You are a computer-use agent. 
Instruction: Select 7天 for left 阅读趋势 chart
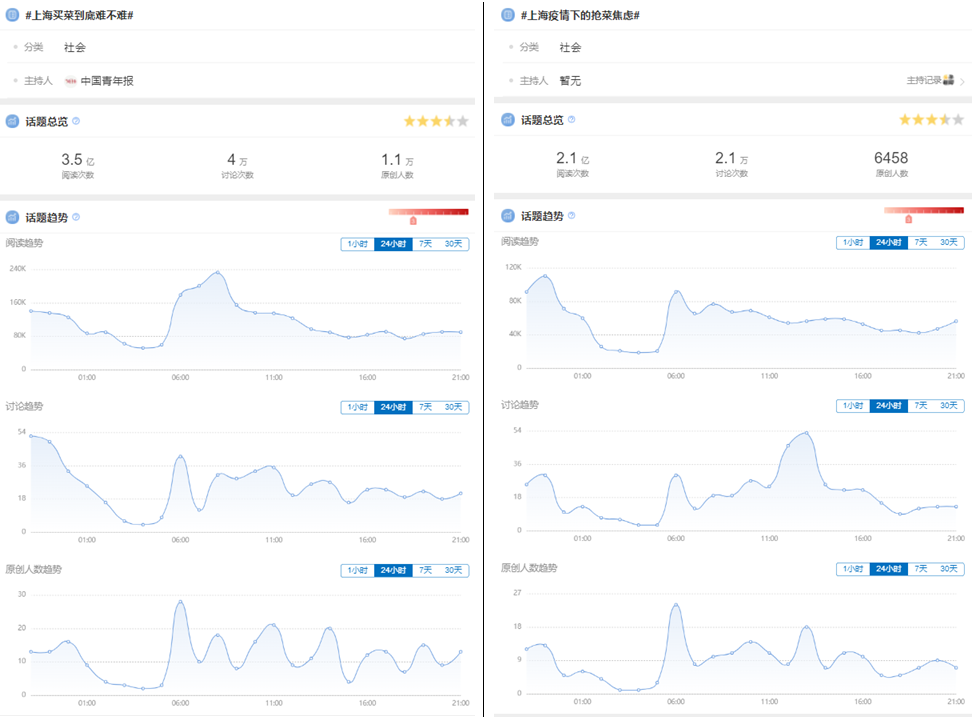coord(426,244)
